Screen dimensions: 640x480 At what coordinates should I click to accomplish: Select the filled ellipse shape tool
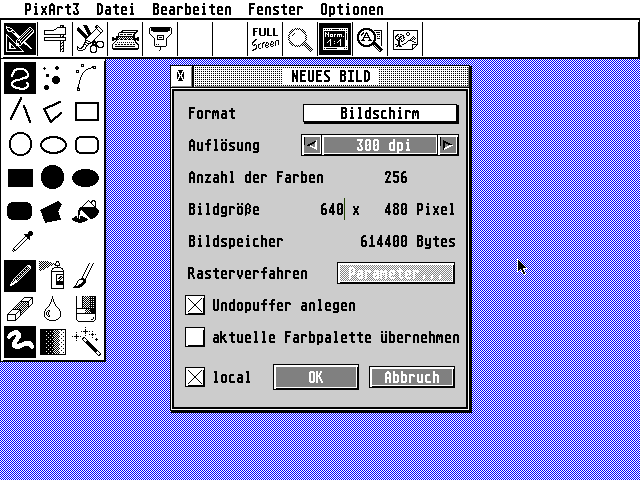(x=87, y=177)
